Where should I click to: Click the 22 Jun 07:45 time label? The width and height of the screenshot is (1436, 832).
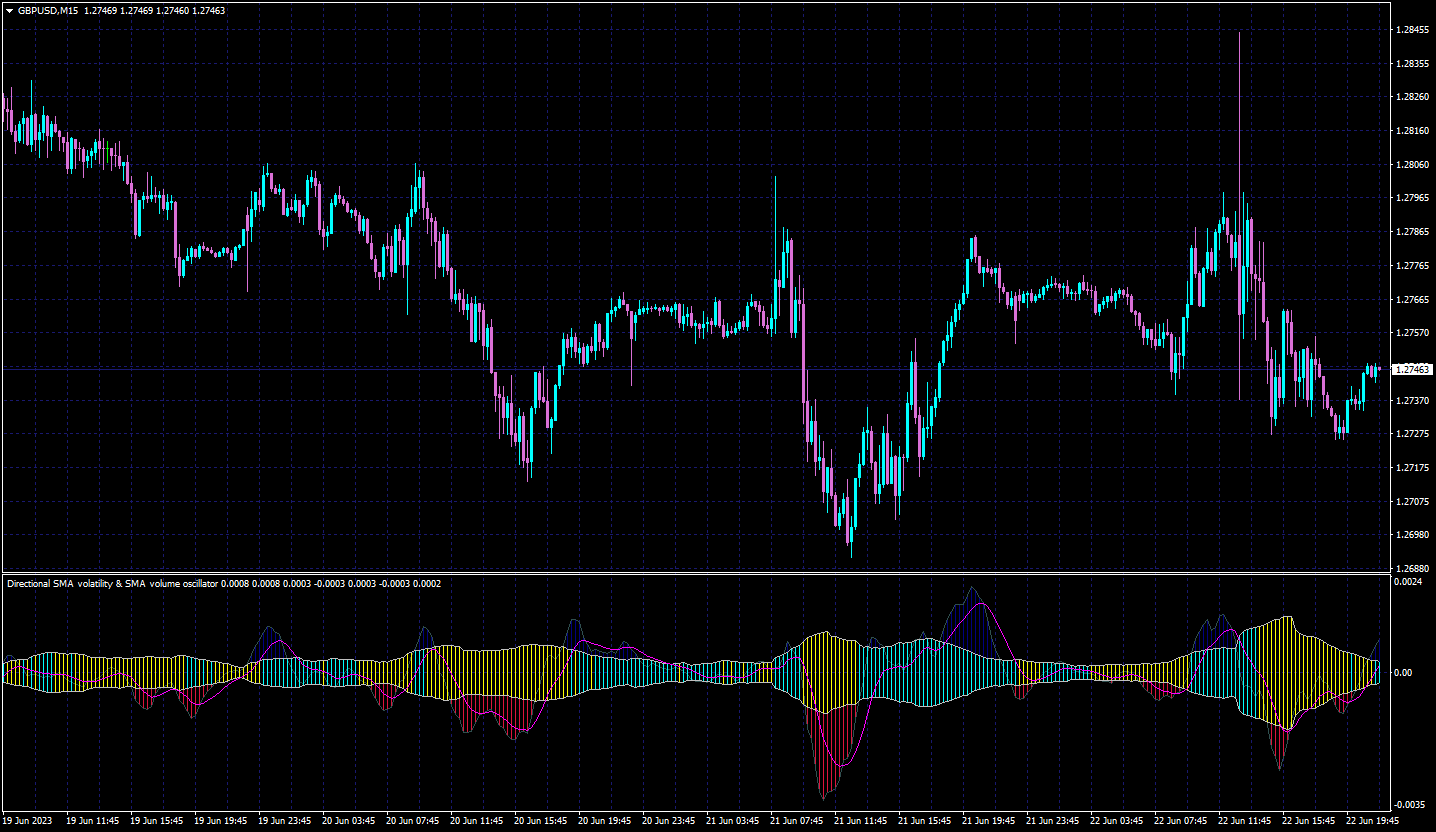1181,820
